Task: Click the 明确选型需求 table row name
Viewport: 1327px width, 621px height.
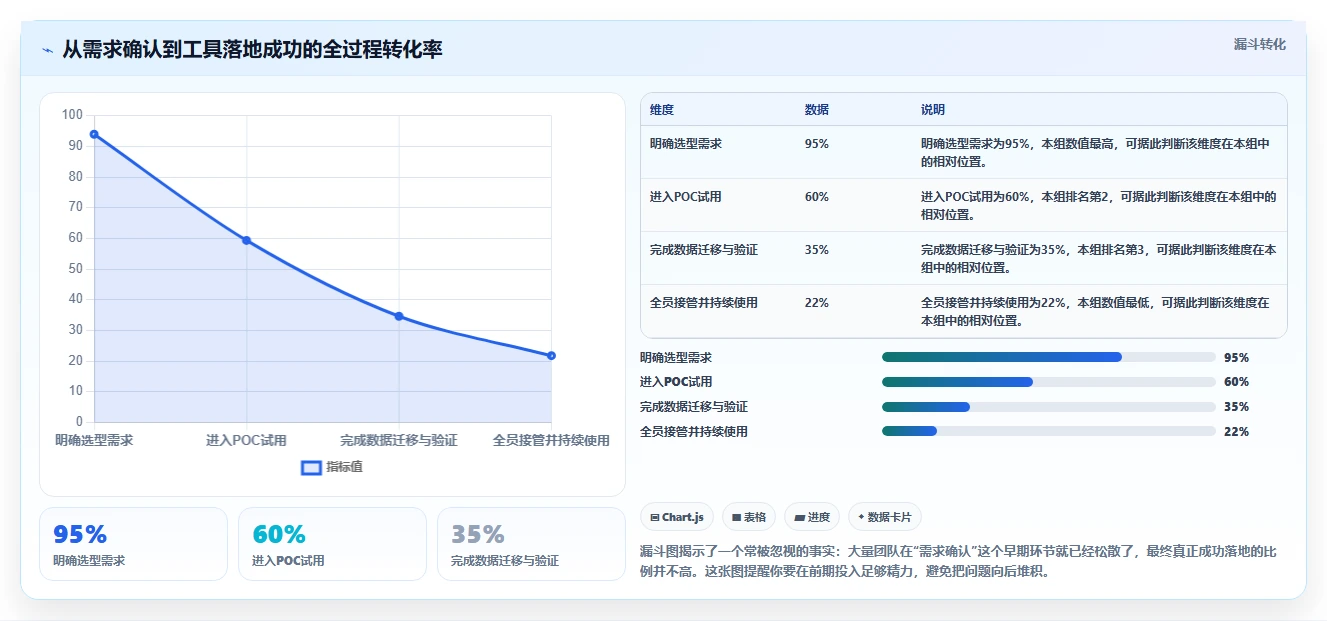Action: 686,144
